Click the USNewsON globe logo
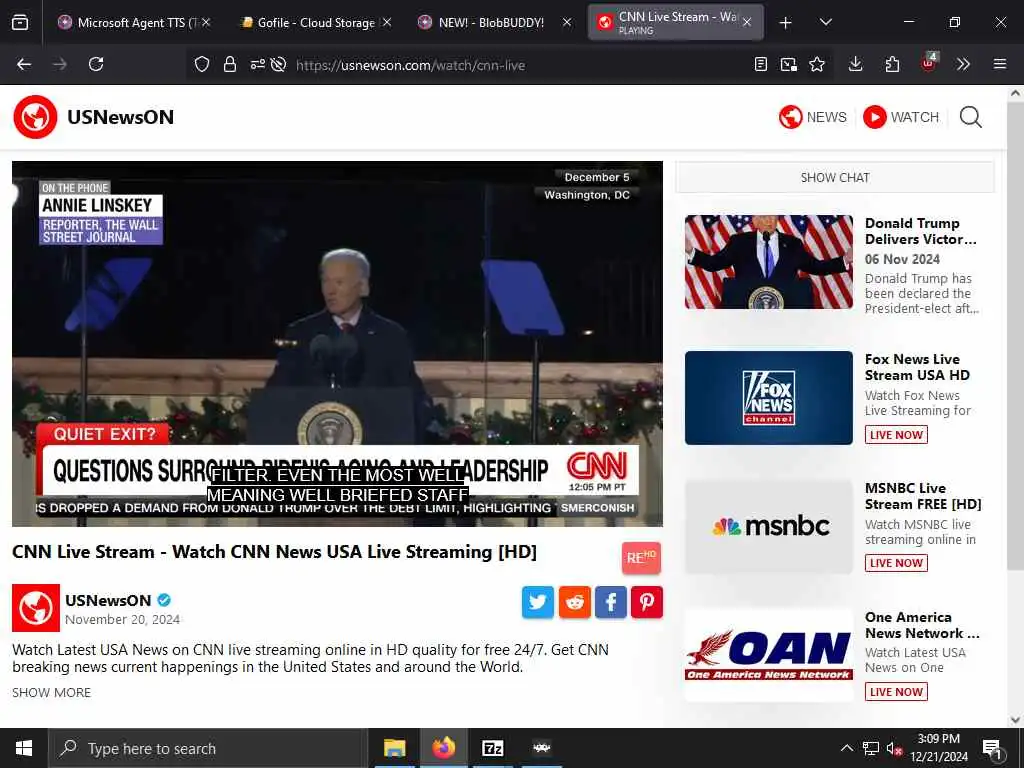This screenshot has height=768, width=1024. coord(35,117)
